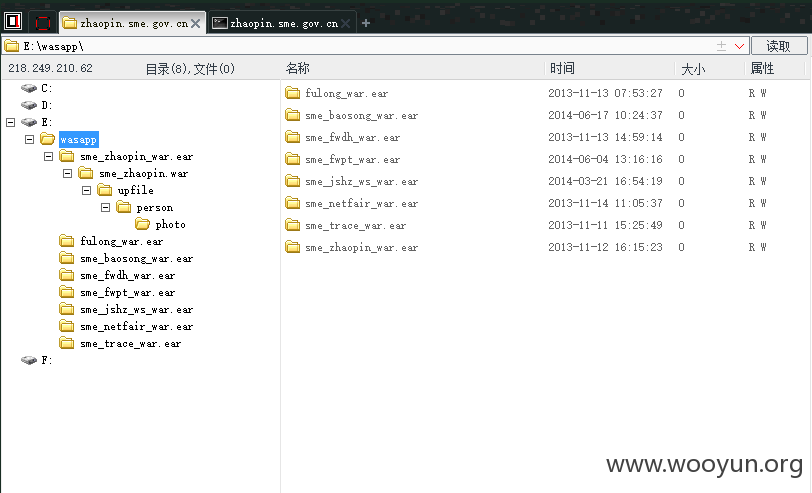Click the 目录(8),文件(0) count label
The height and width of the screenshot is (493, 812).
(x=190, y=69)
